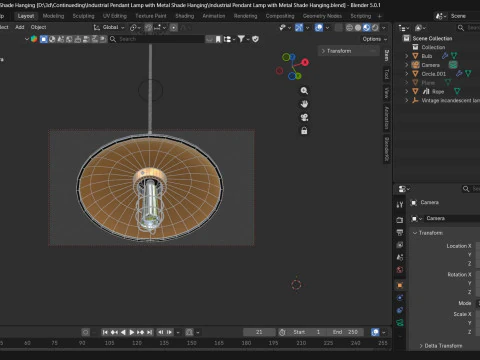The image size is (480, 360).
Task: Click the Camera object icon in outliner
Action: tap(415, 65)
